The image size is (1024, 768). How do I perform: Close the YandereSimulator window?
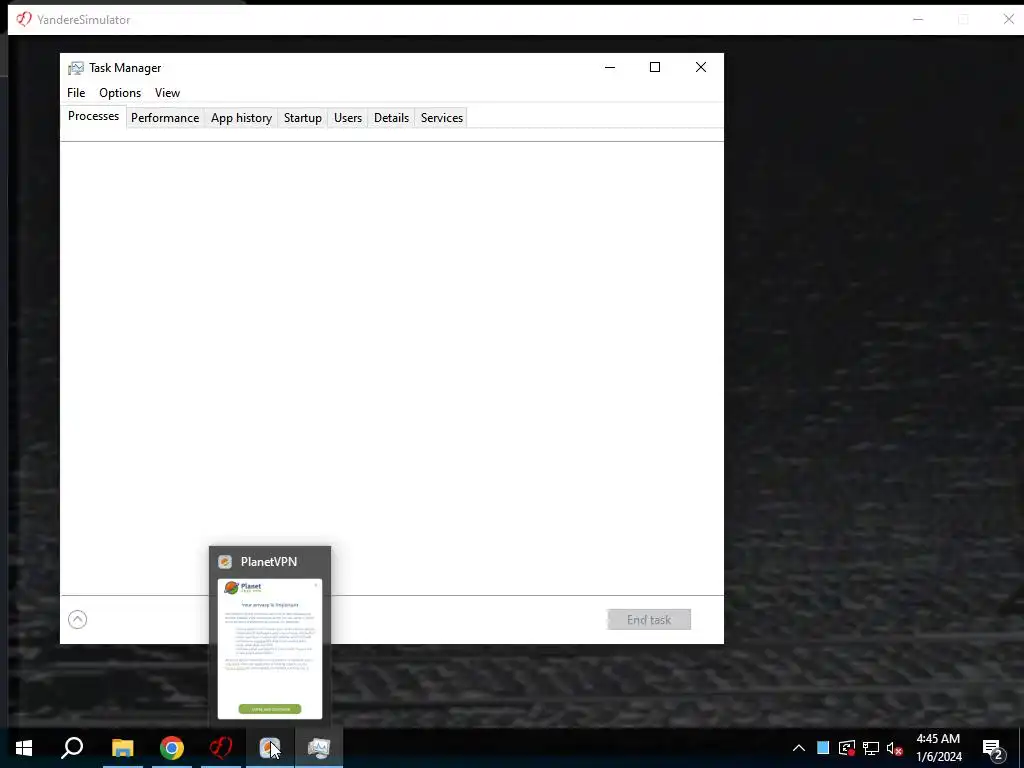1008,20
